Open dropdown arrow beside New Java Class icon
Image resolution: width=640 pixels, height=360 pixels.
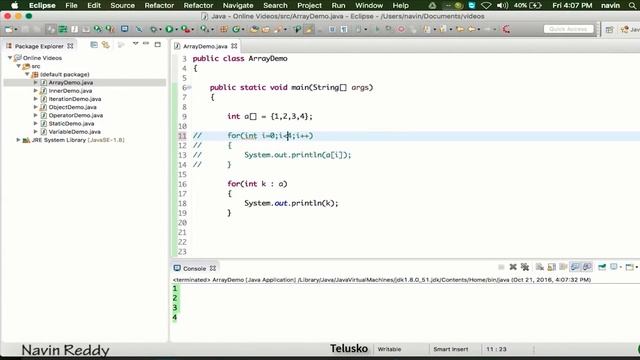coord(242,29)
